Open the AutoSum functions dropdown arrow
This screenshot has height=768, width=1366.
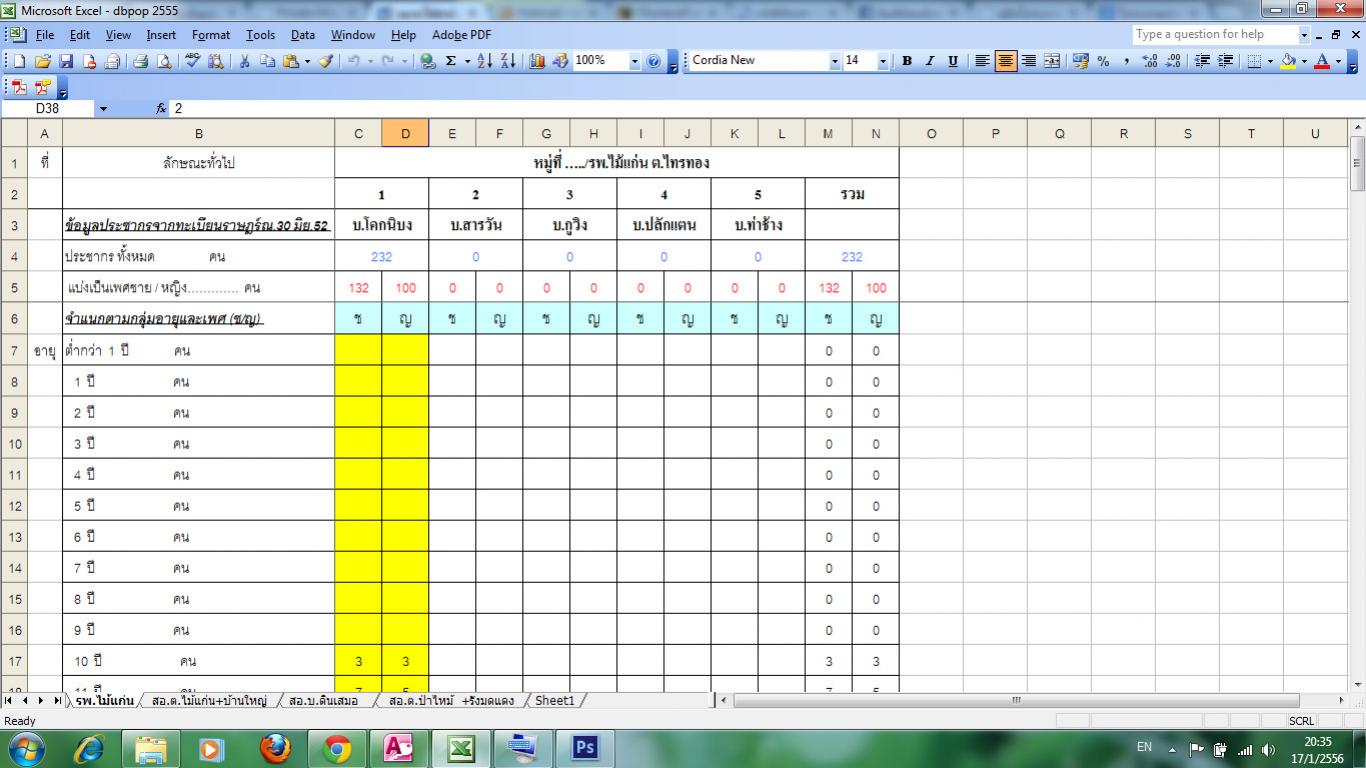point(467,61)
